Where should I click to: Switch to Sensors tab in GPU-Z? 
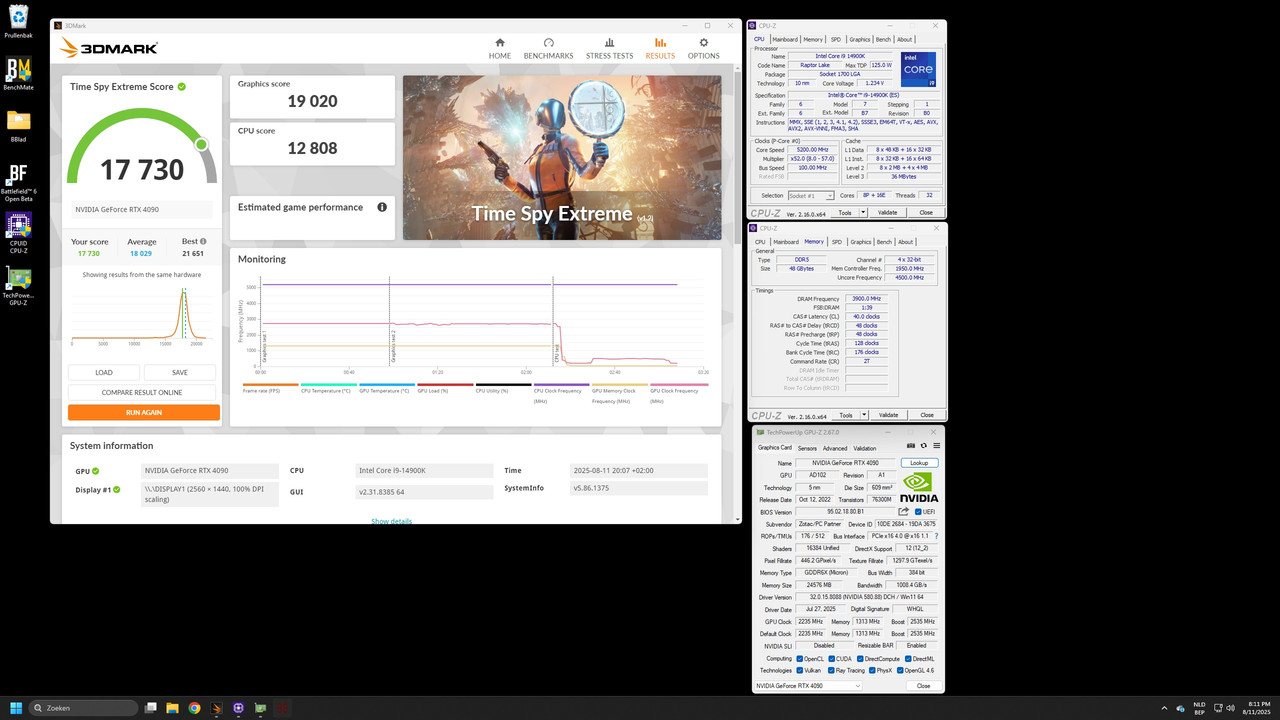pos(806,448)
